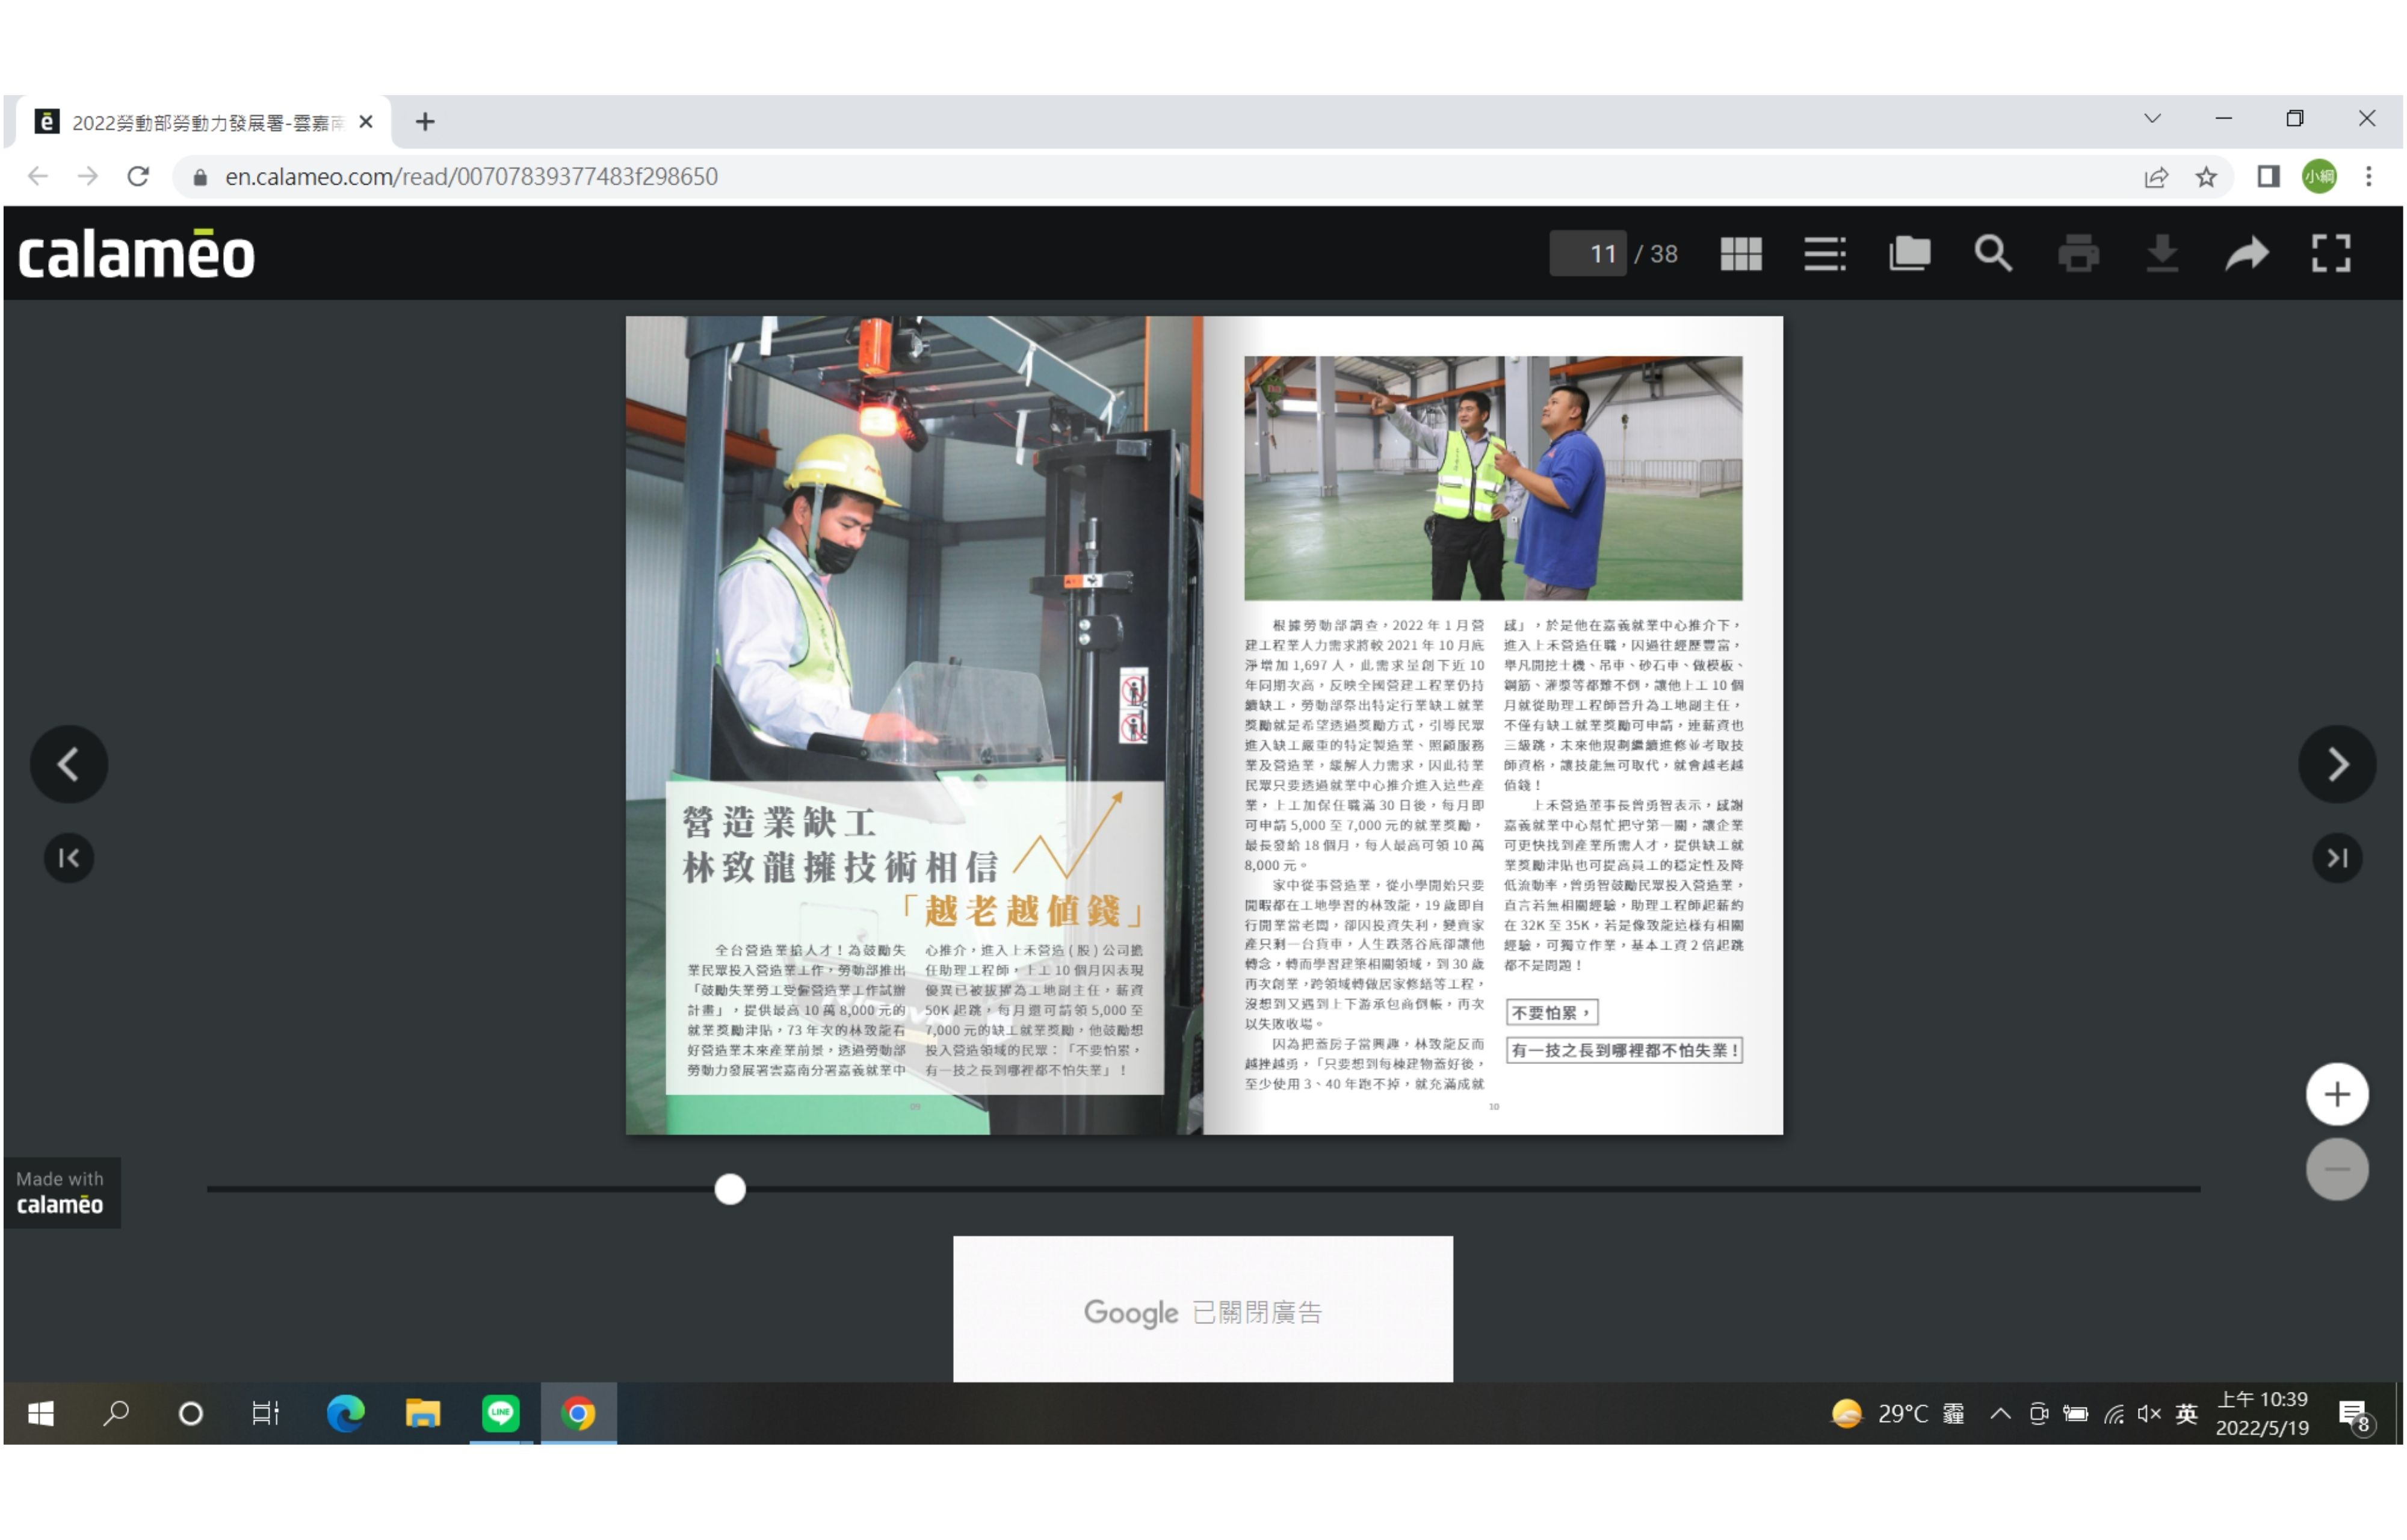
Task: Open the table of contents
Action: (x=1824, y=254)
